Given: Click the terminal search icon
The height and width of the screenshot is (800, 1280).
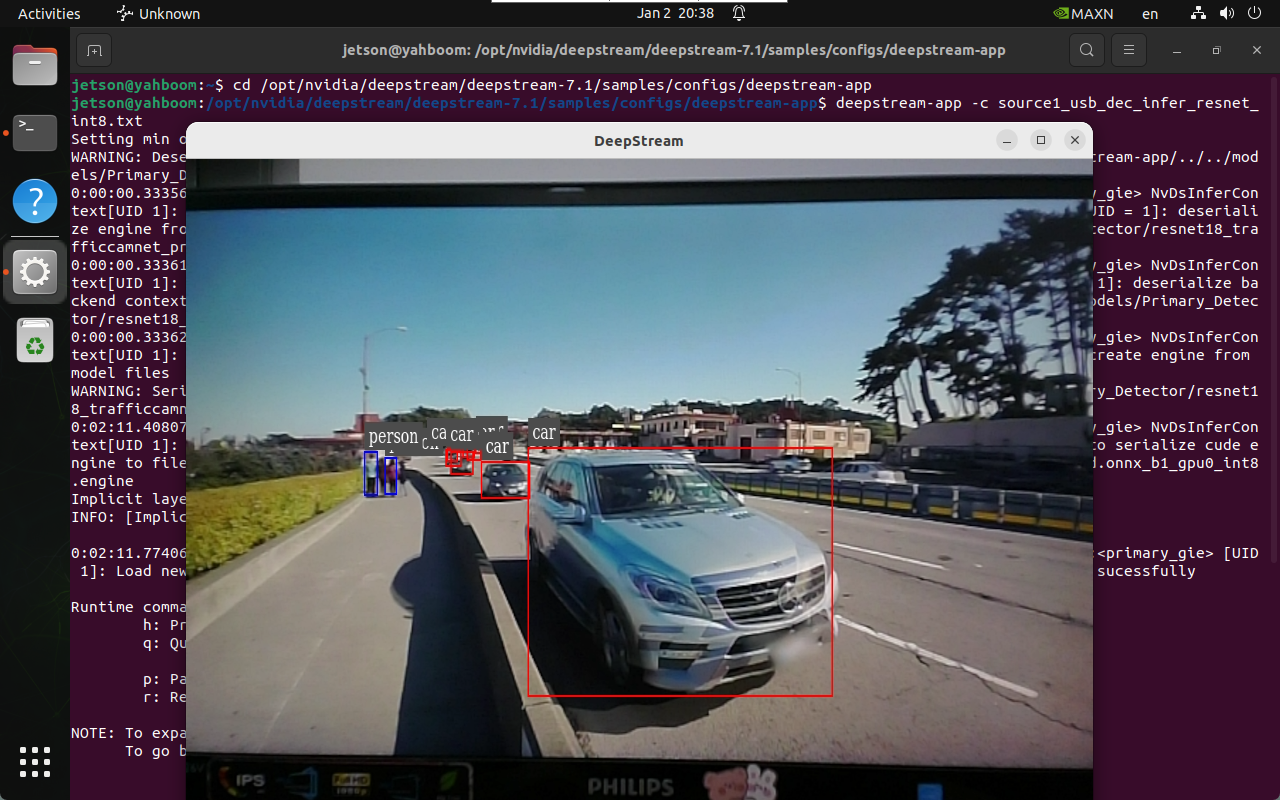Looking at the screenshot, I should pyautogui.click(x=1086, y=50).
